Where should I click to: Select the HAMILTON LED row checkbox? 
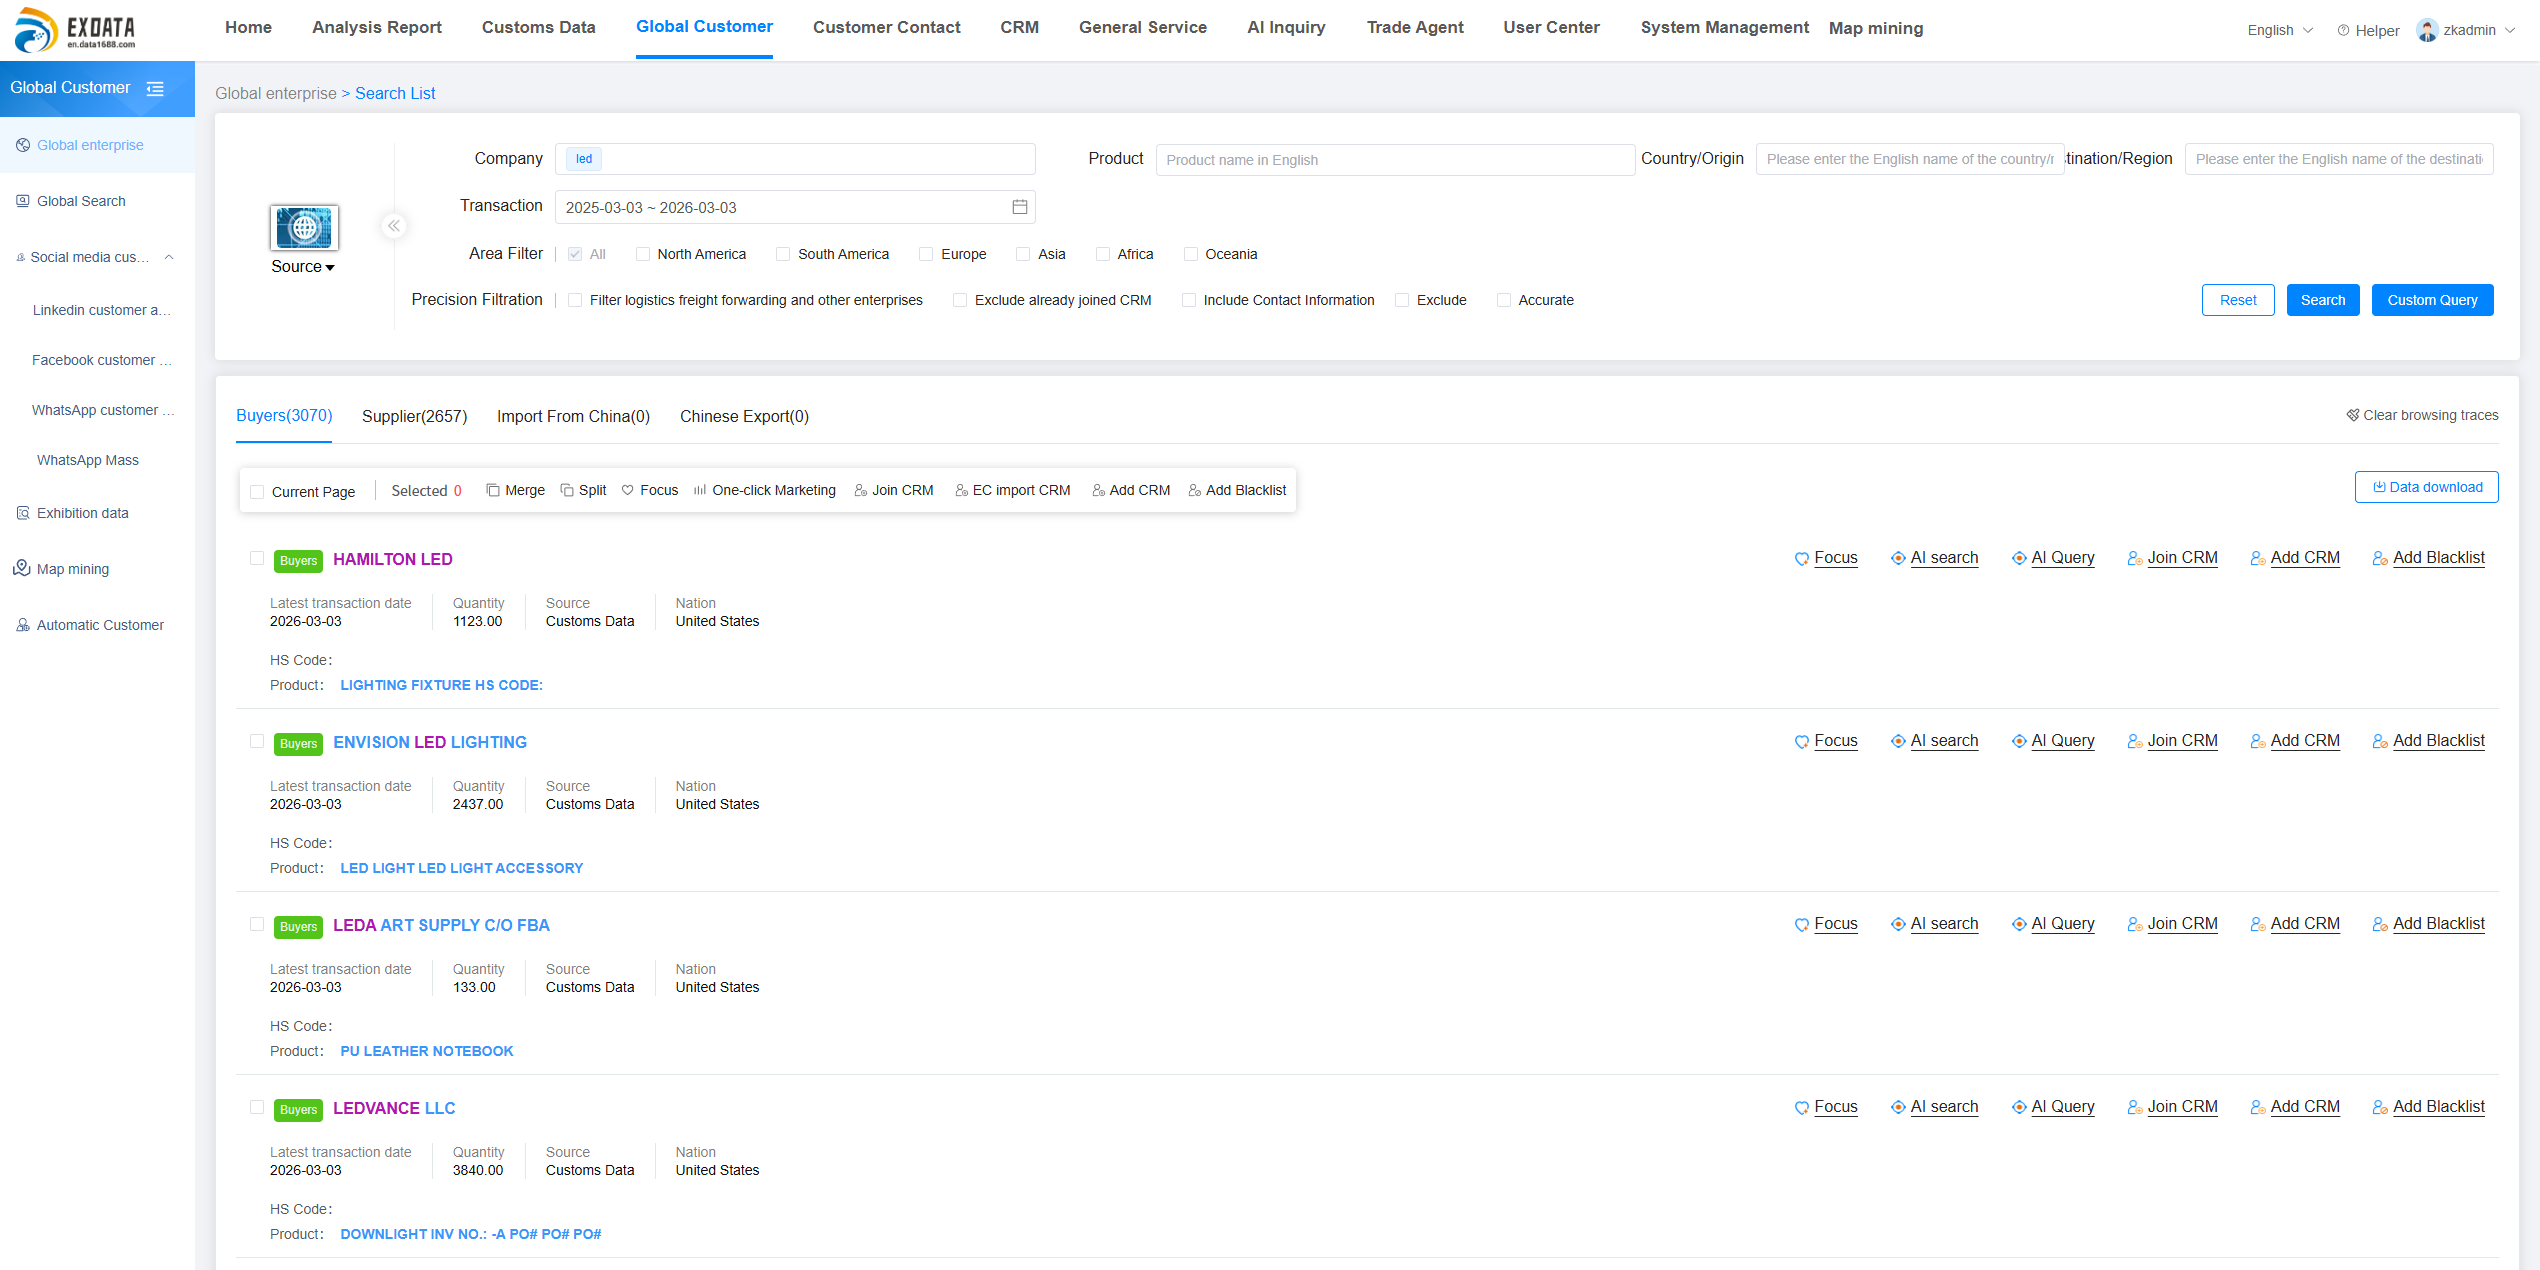pos(257,559)
